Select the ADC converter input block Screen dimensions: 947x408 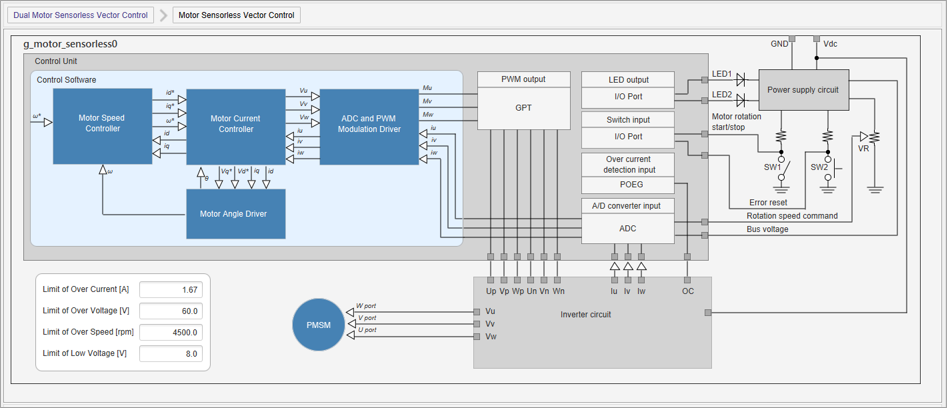click(x=627, y=228)
